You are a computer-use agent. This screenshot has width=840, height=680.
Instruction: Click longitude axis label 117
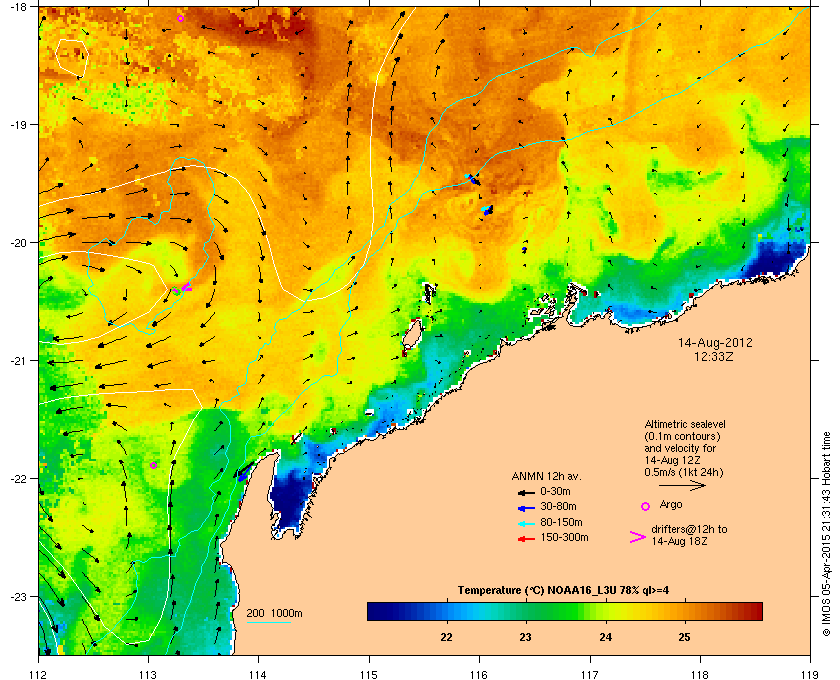point(590,674)
